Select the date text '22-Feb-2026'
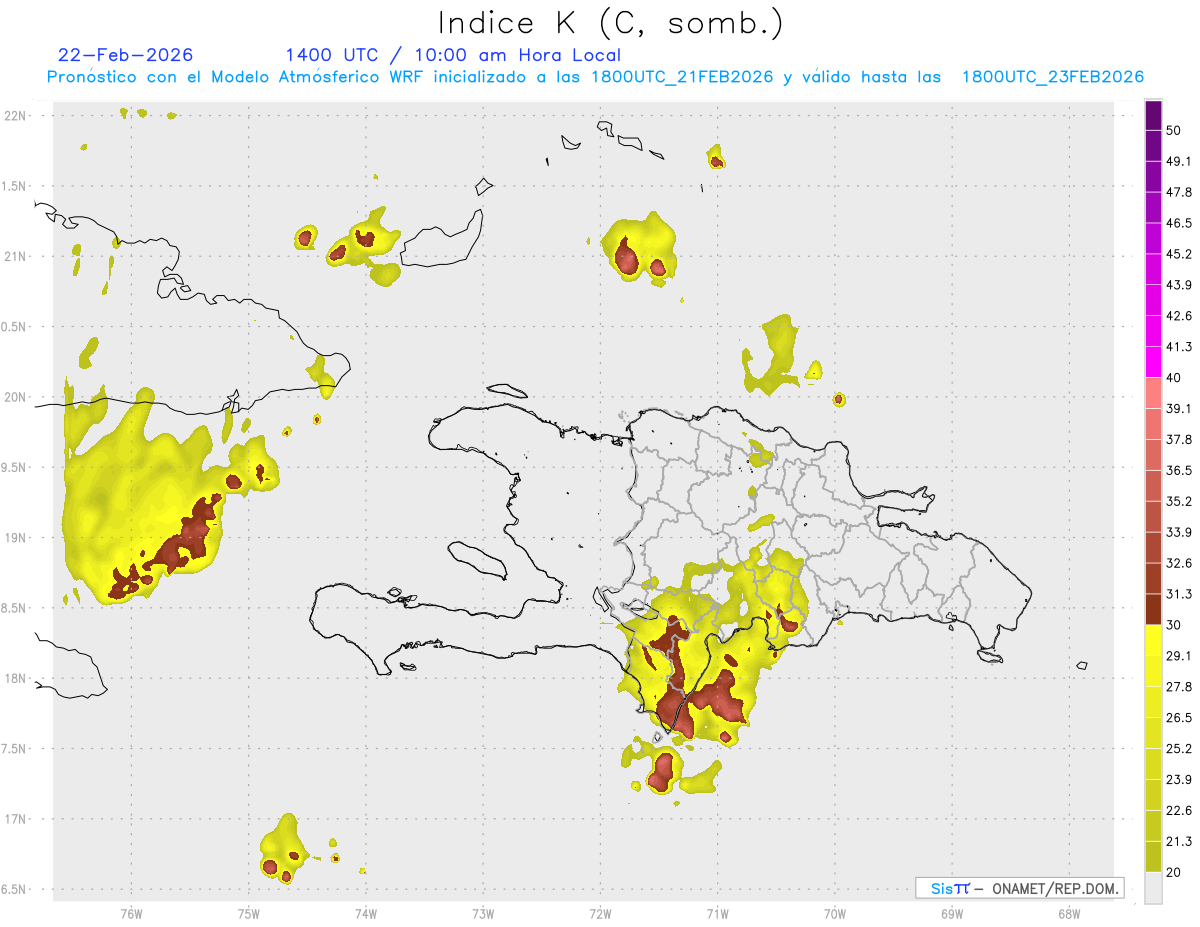Screen dimensions: 1200x927 point(126,55)
